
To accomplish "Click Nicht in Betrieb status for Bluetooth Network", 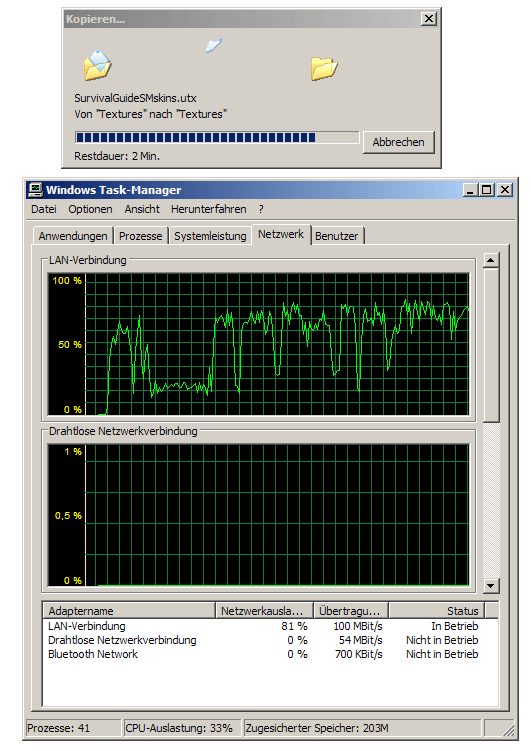I will pos(442,654).
